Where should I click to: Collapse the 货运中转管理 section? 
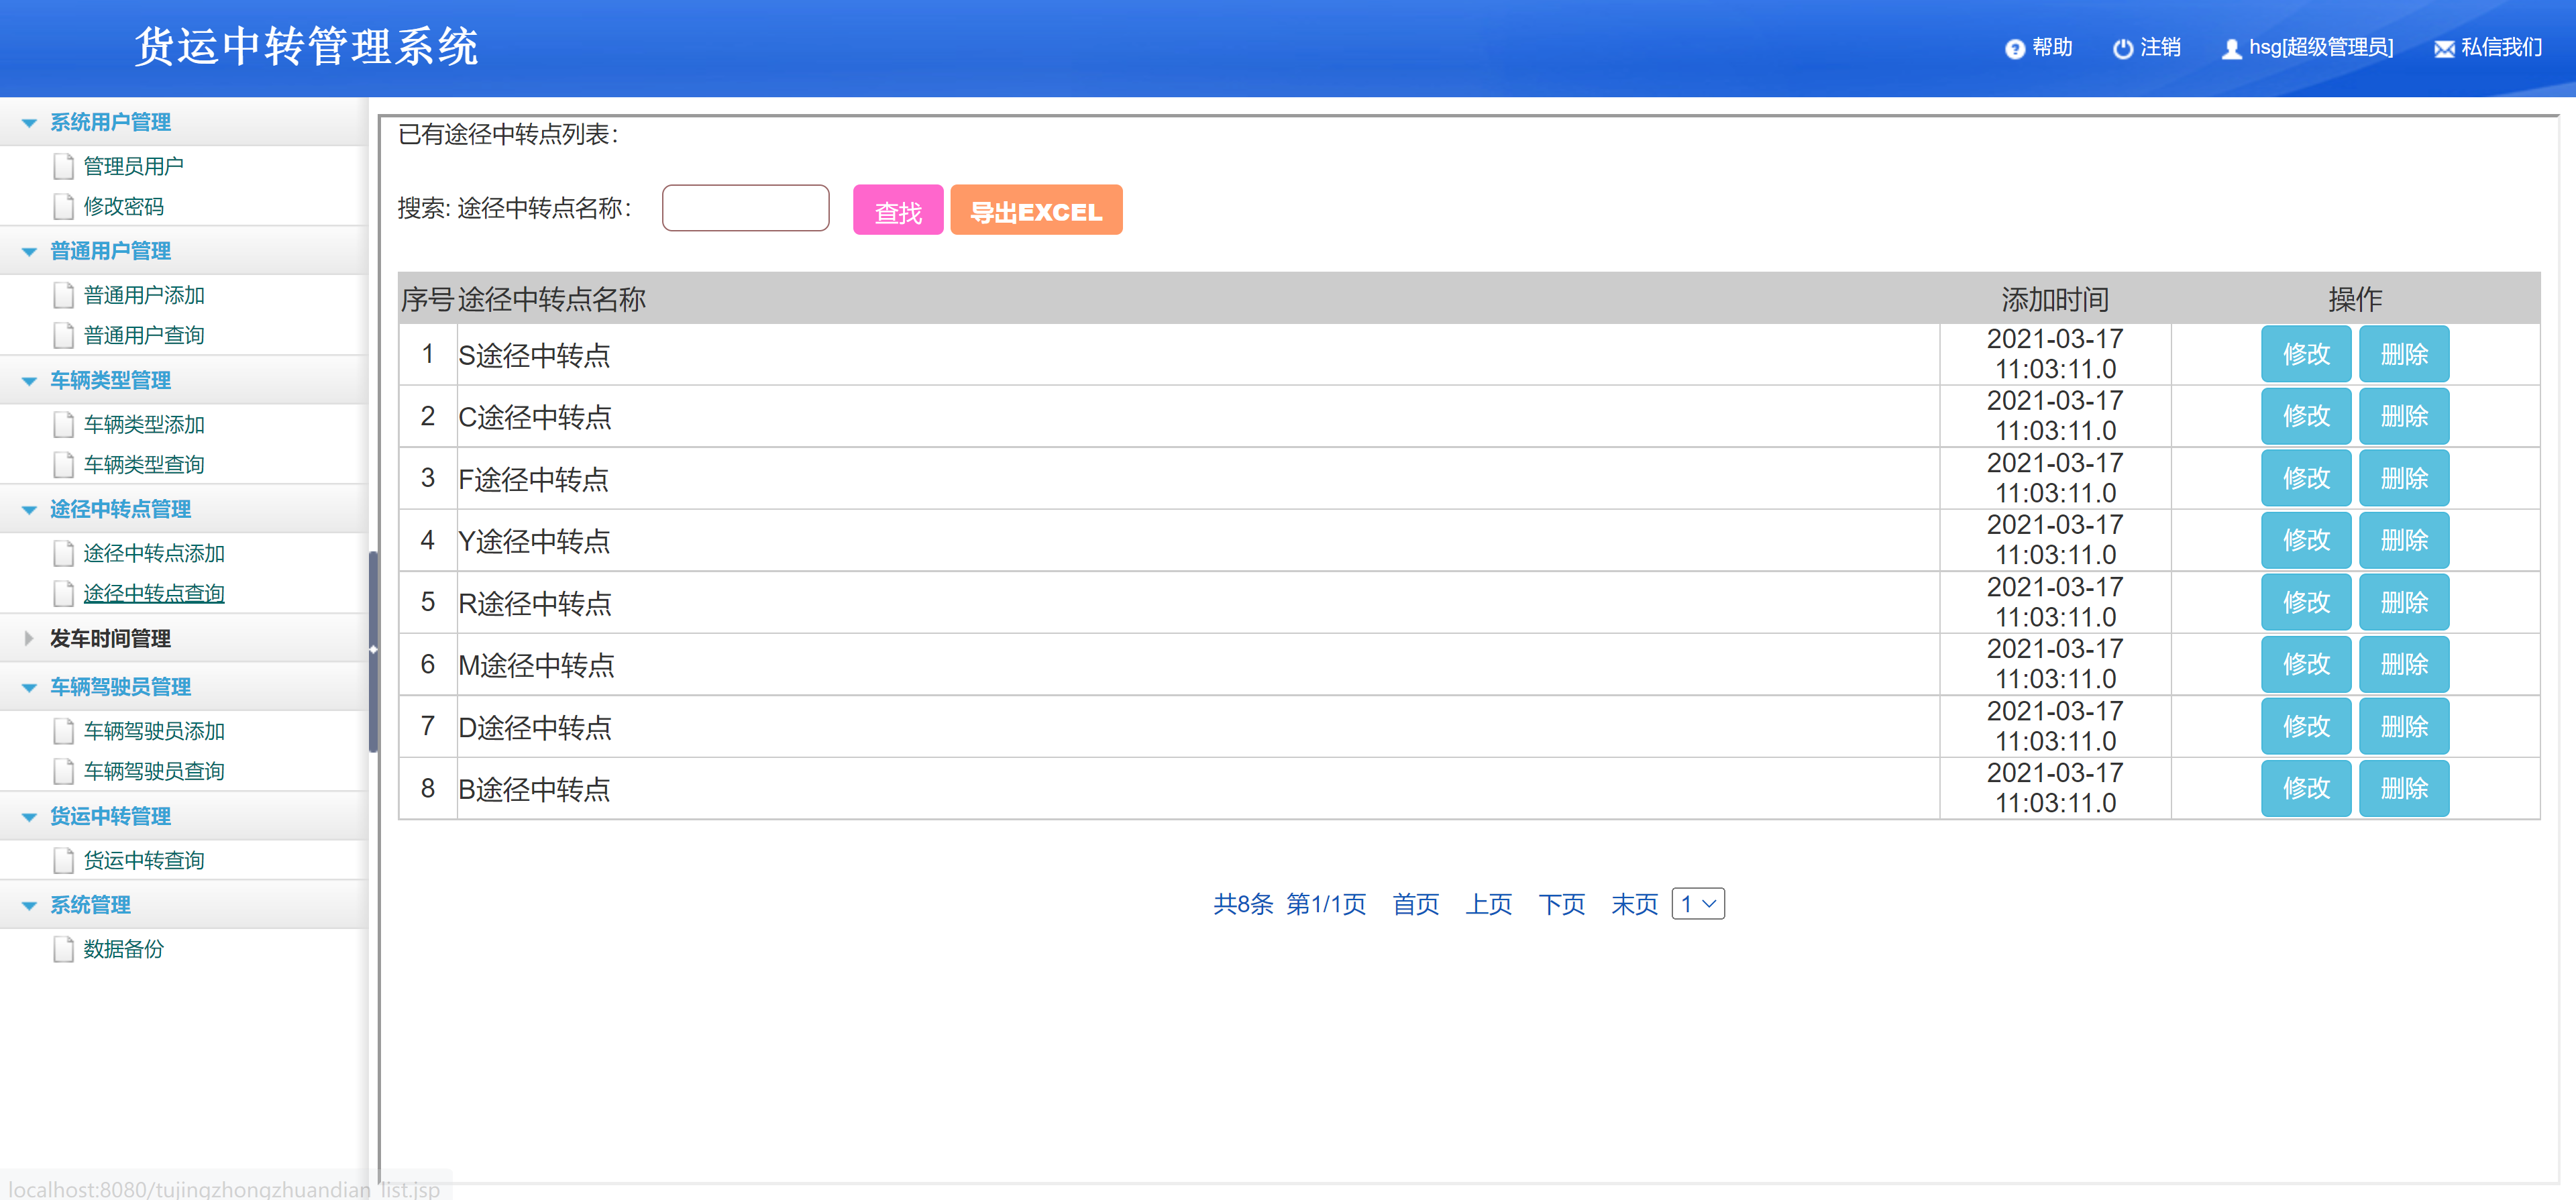29,817
